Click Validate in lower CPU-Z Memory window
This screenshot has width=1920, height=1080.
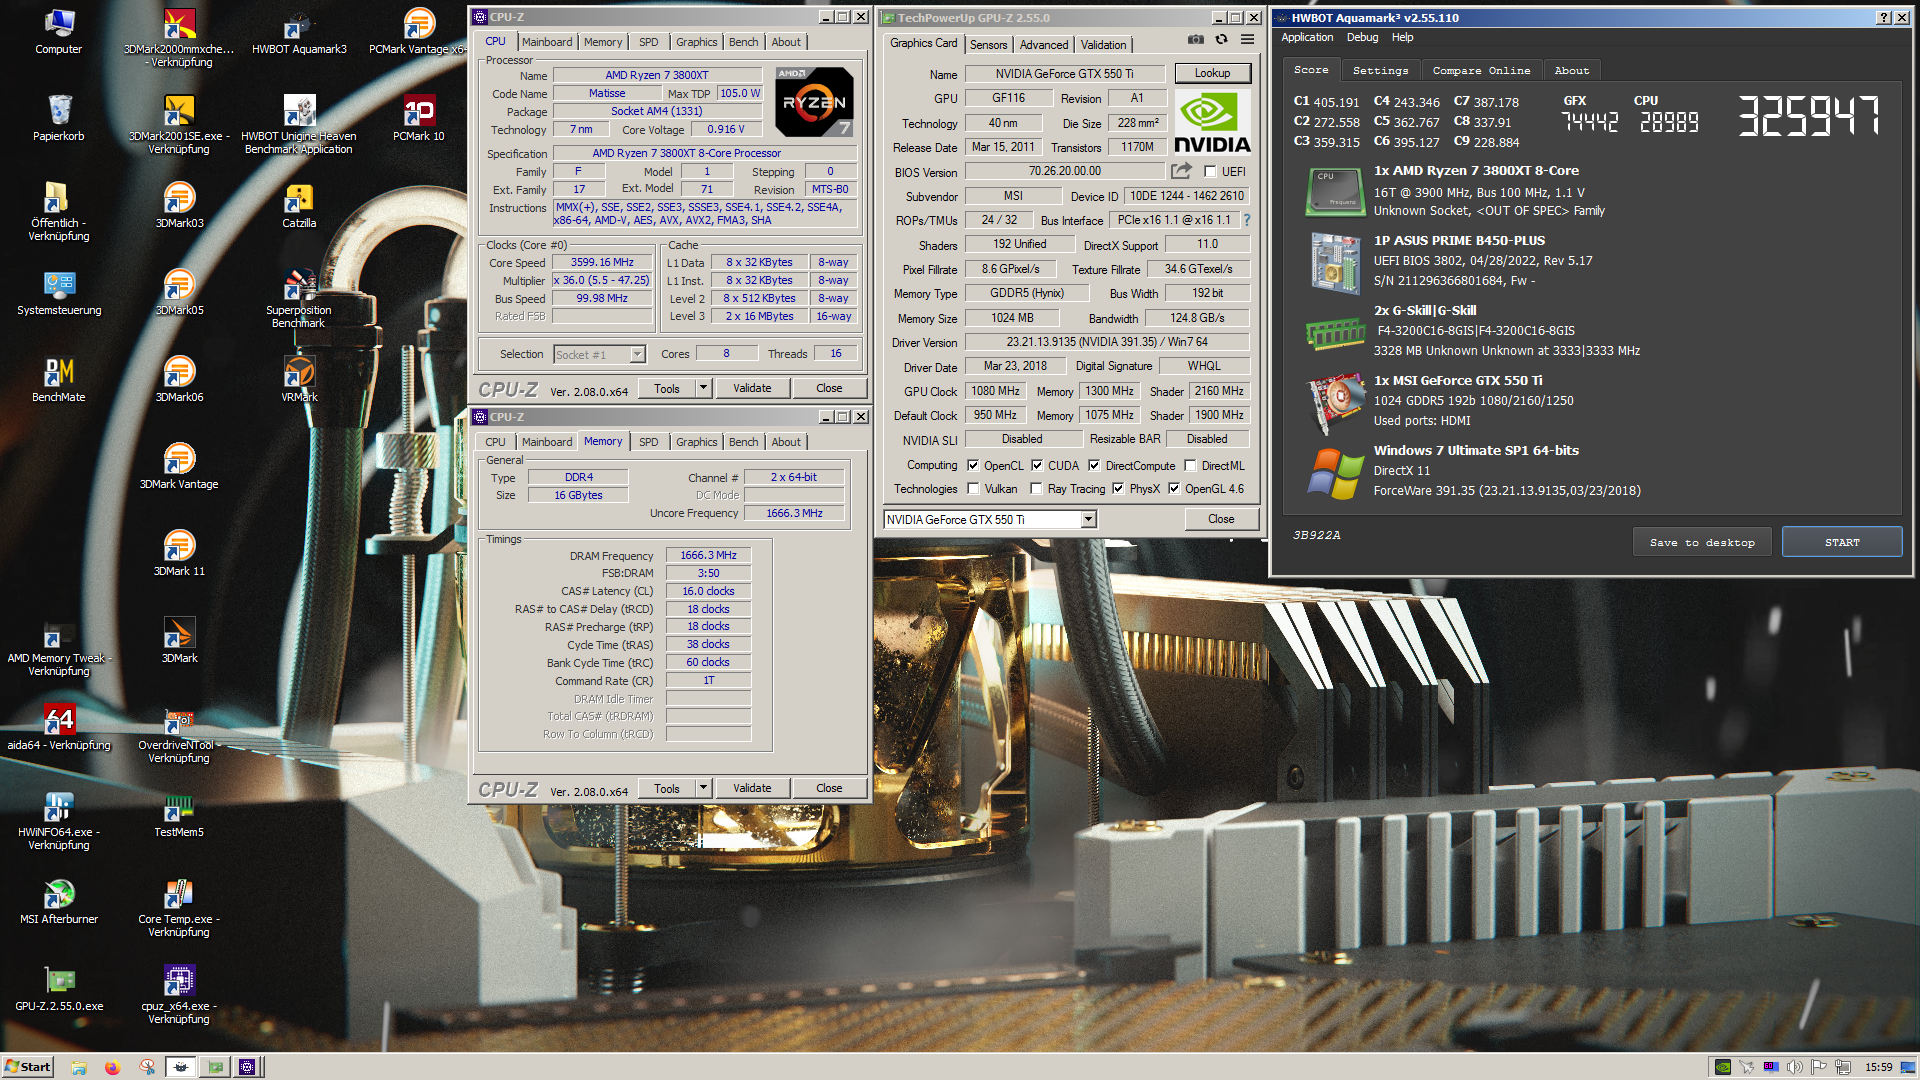click(x=752, y=788)
